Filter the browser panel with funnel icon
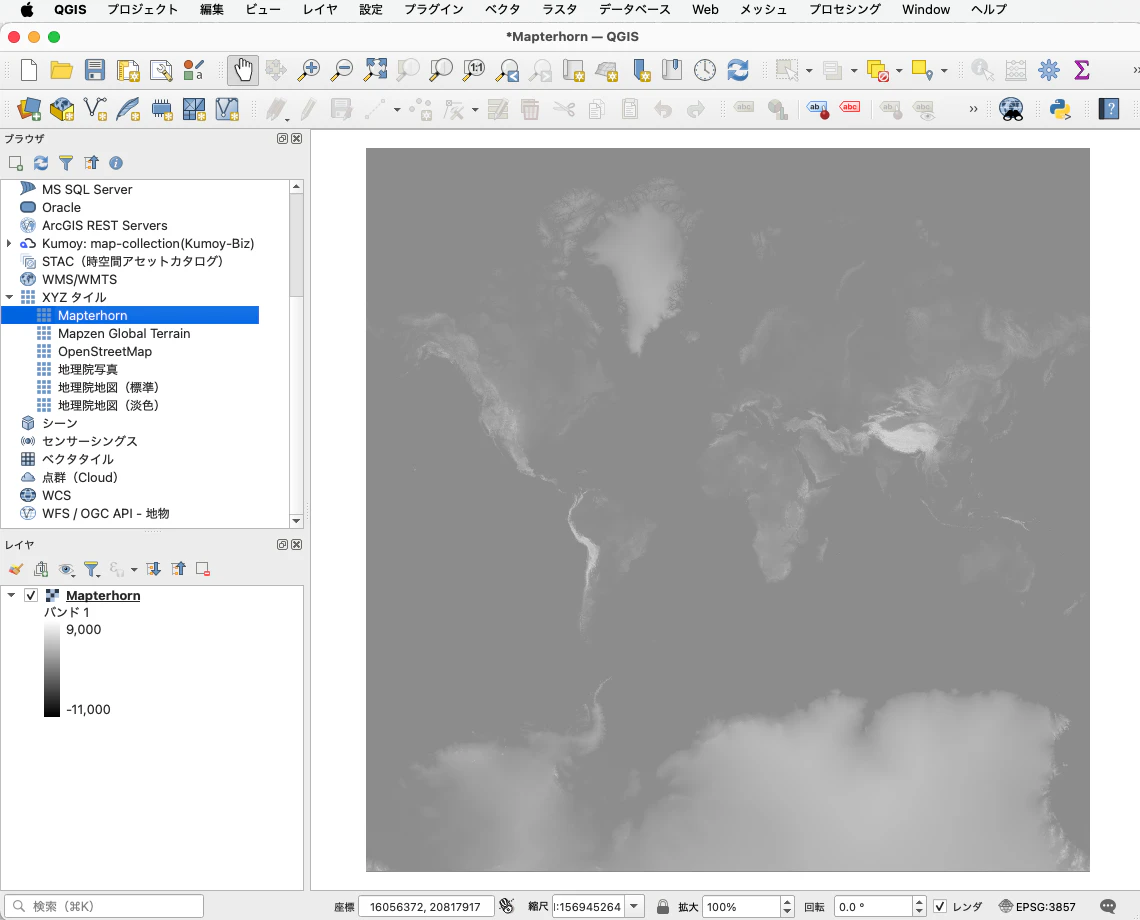Image resolution: width=1140 pixels, height=920 pixels. tap(66, 163)
